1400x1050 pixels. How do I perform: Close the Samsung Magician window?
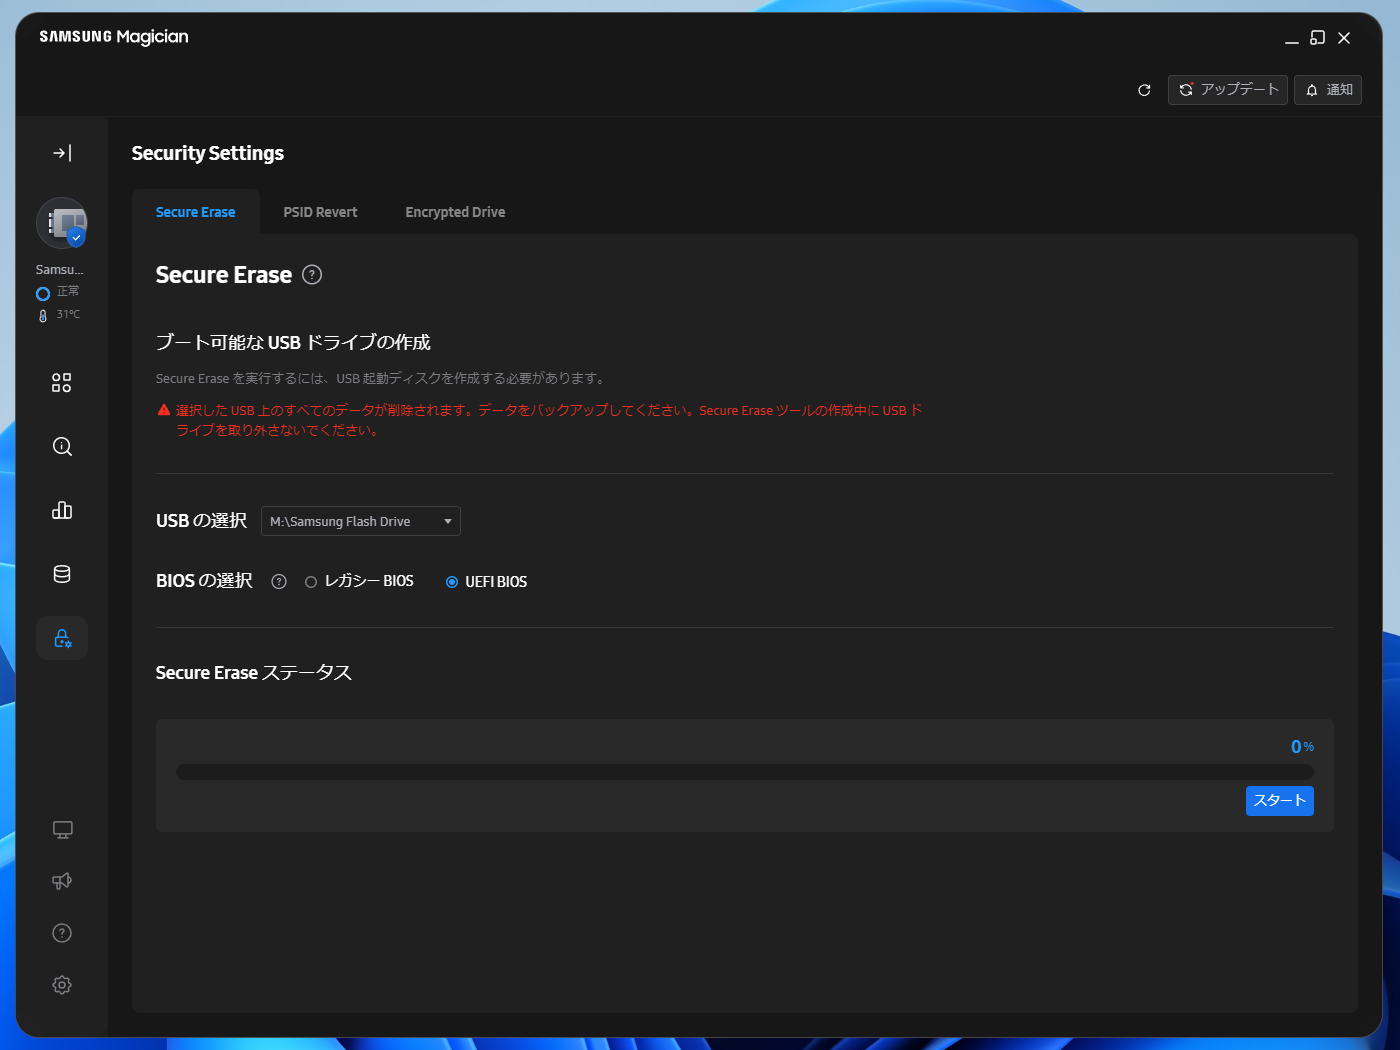pos(1344,38)
